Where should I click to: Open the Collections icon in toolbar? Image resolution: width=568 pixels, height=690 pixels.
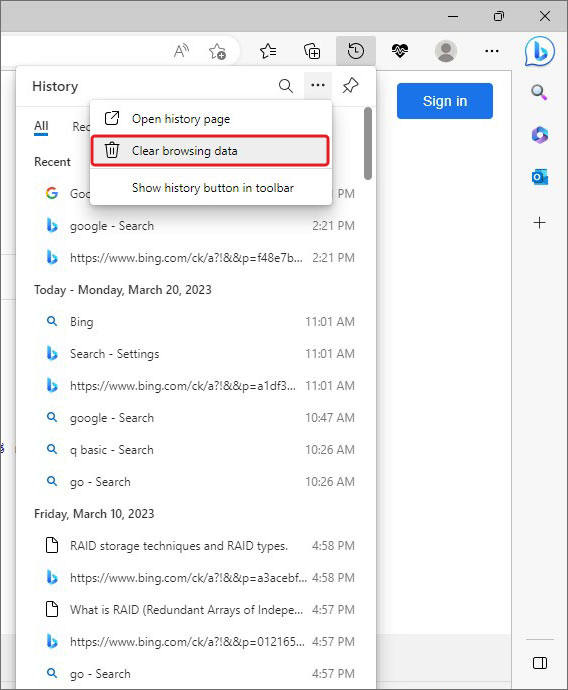pos(312,51)
